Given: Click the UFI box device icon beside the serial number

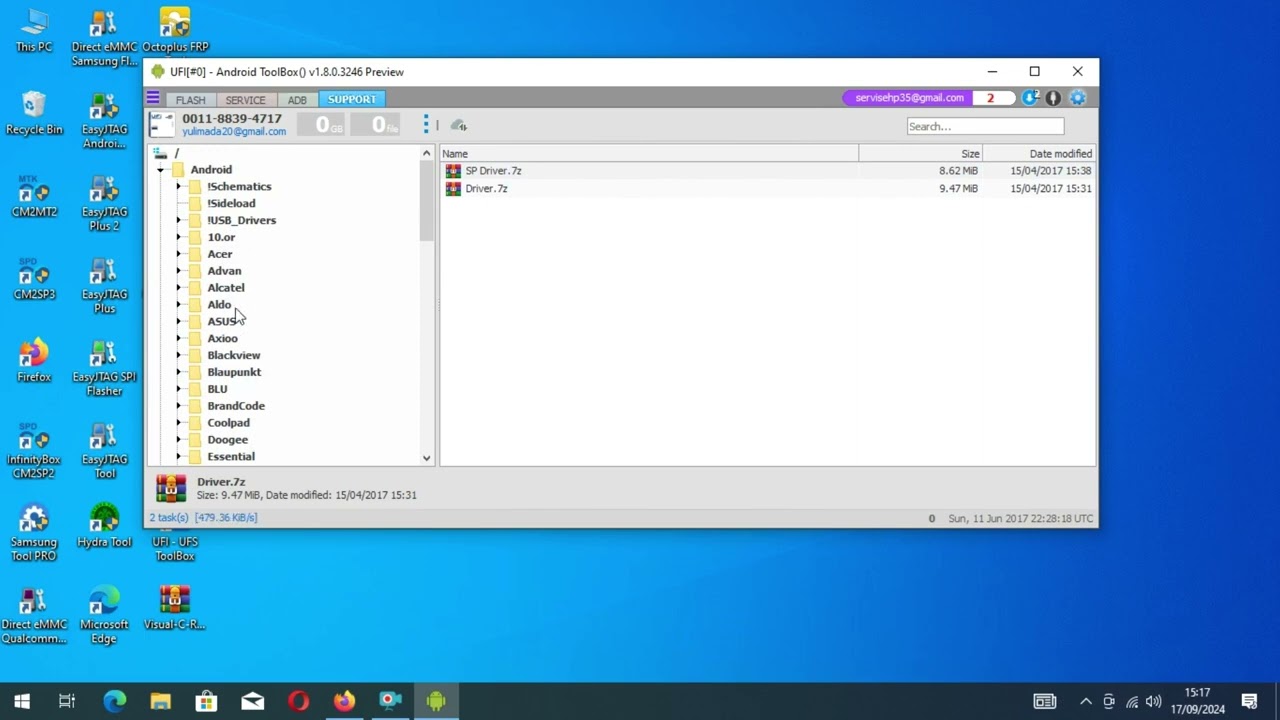Looking at the screenshot, I should click(x=162, y=124).
